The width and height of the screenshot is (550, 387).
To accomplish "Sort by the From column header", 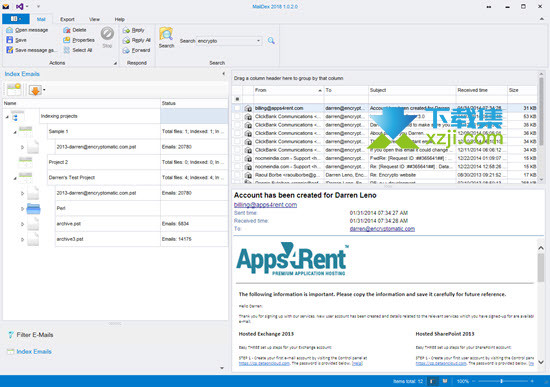I will (x=288, y=90).
